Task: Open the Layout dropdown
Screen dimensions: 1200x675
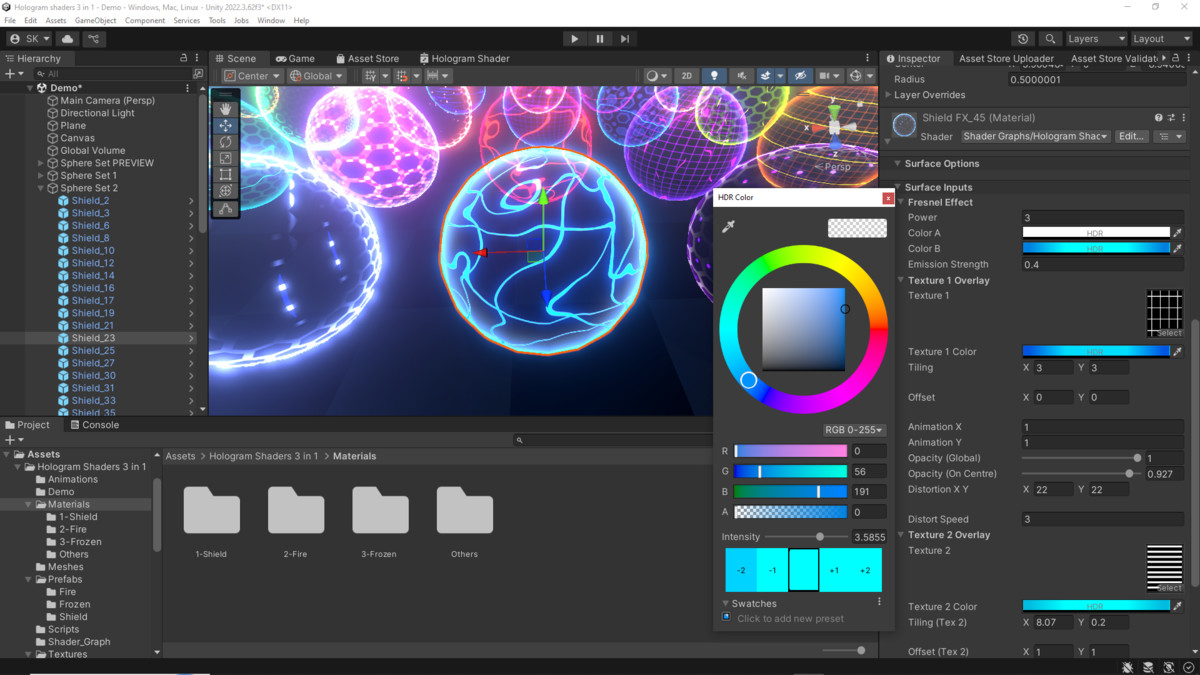Action: point(1161,39)
